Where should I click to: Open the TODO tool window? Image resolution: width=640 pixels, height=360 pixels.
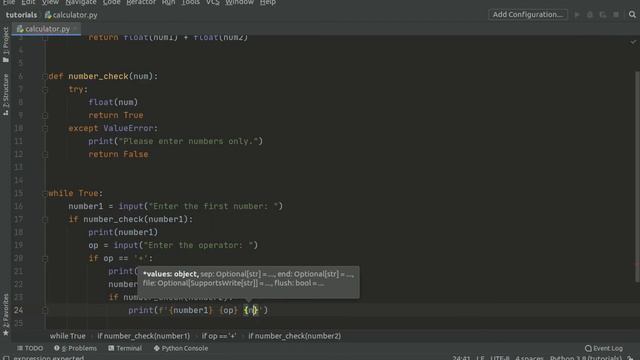30,348
